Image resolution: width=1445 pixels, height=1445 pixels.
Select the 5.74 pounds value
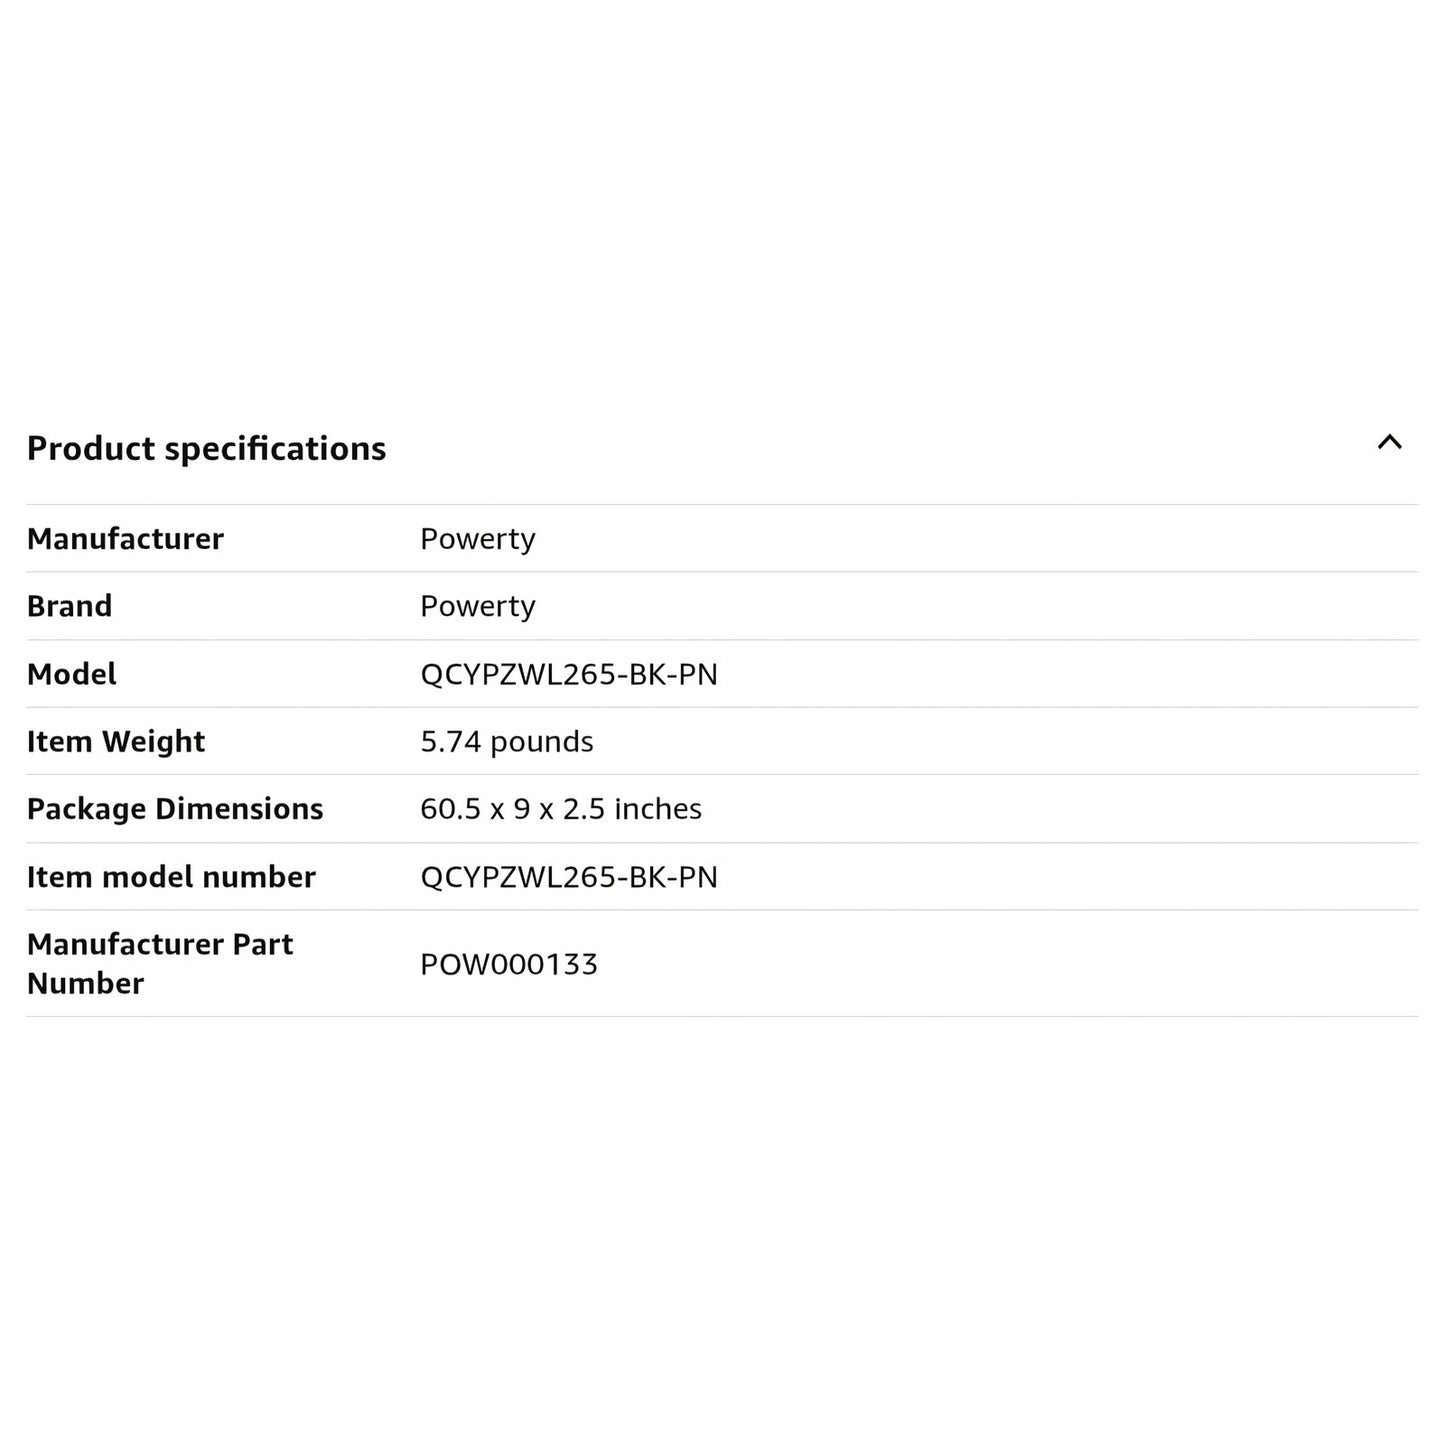click(506, 742)
